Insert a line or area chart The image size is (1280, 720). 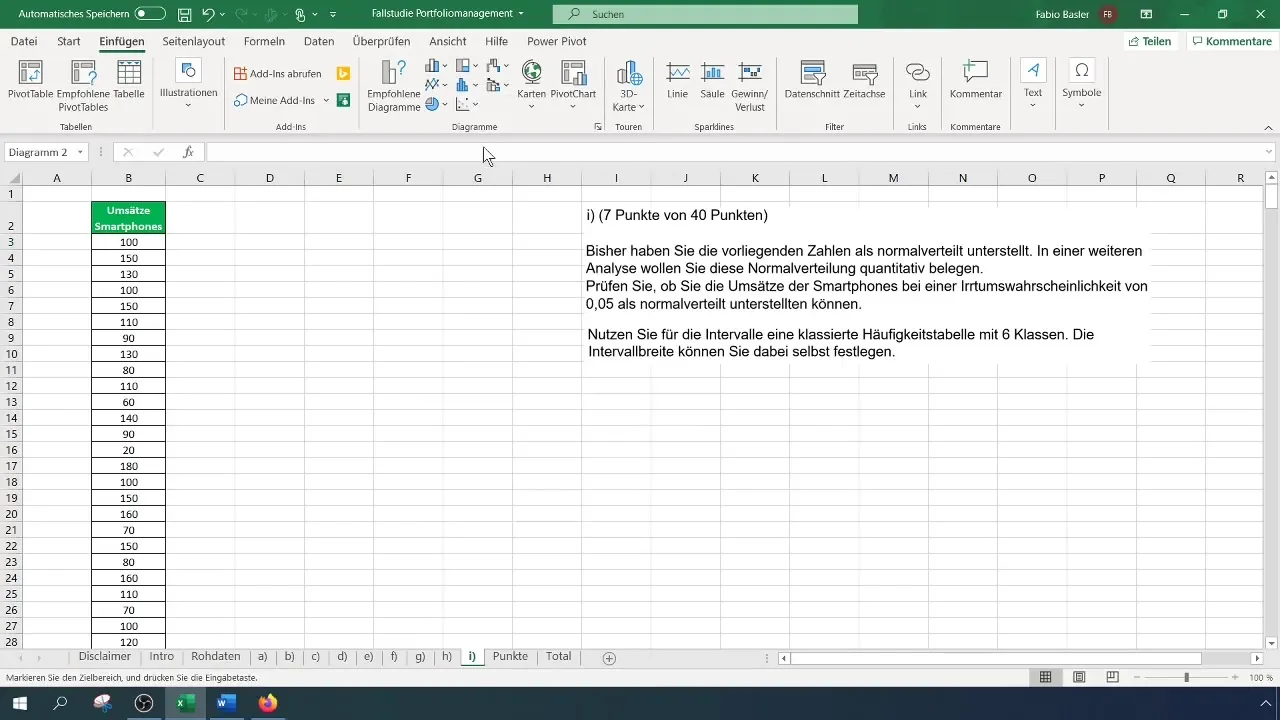437,85
